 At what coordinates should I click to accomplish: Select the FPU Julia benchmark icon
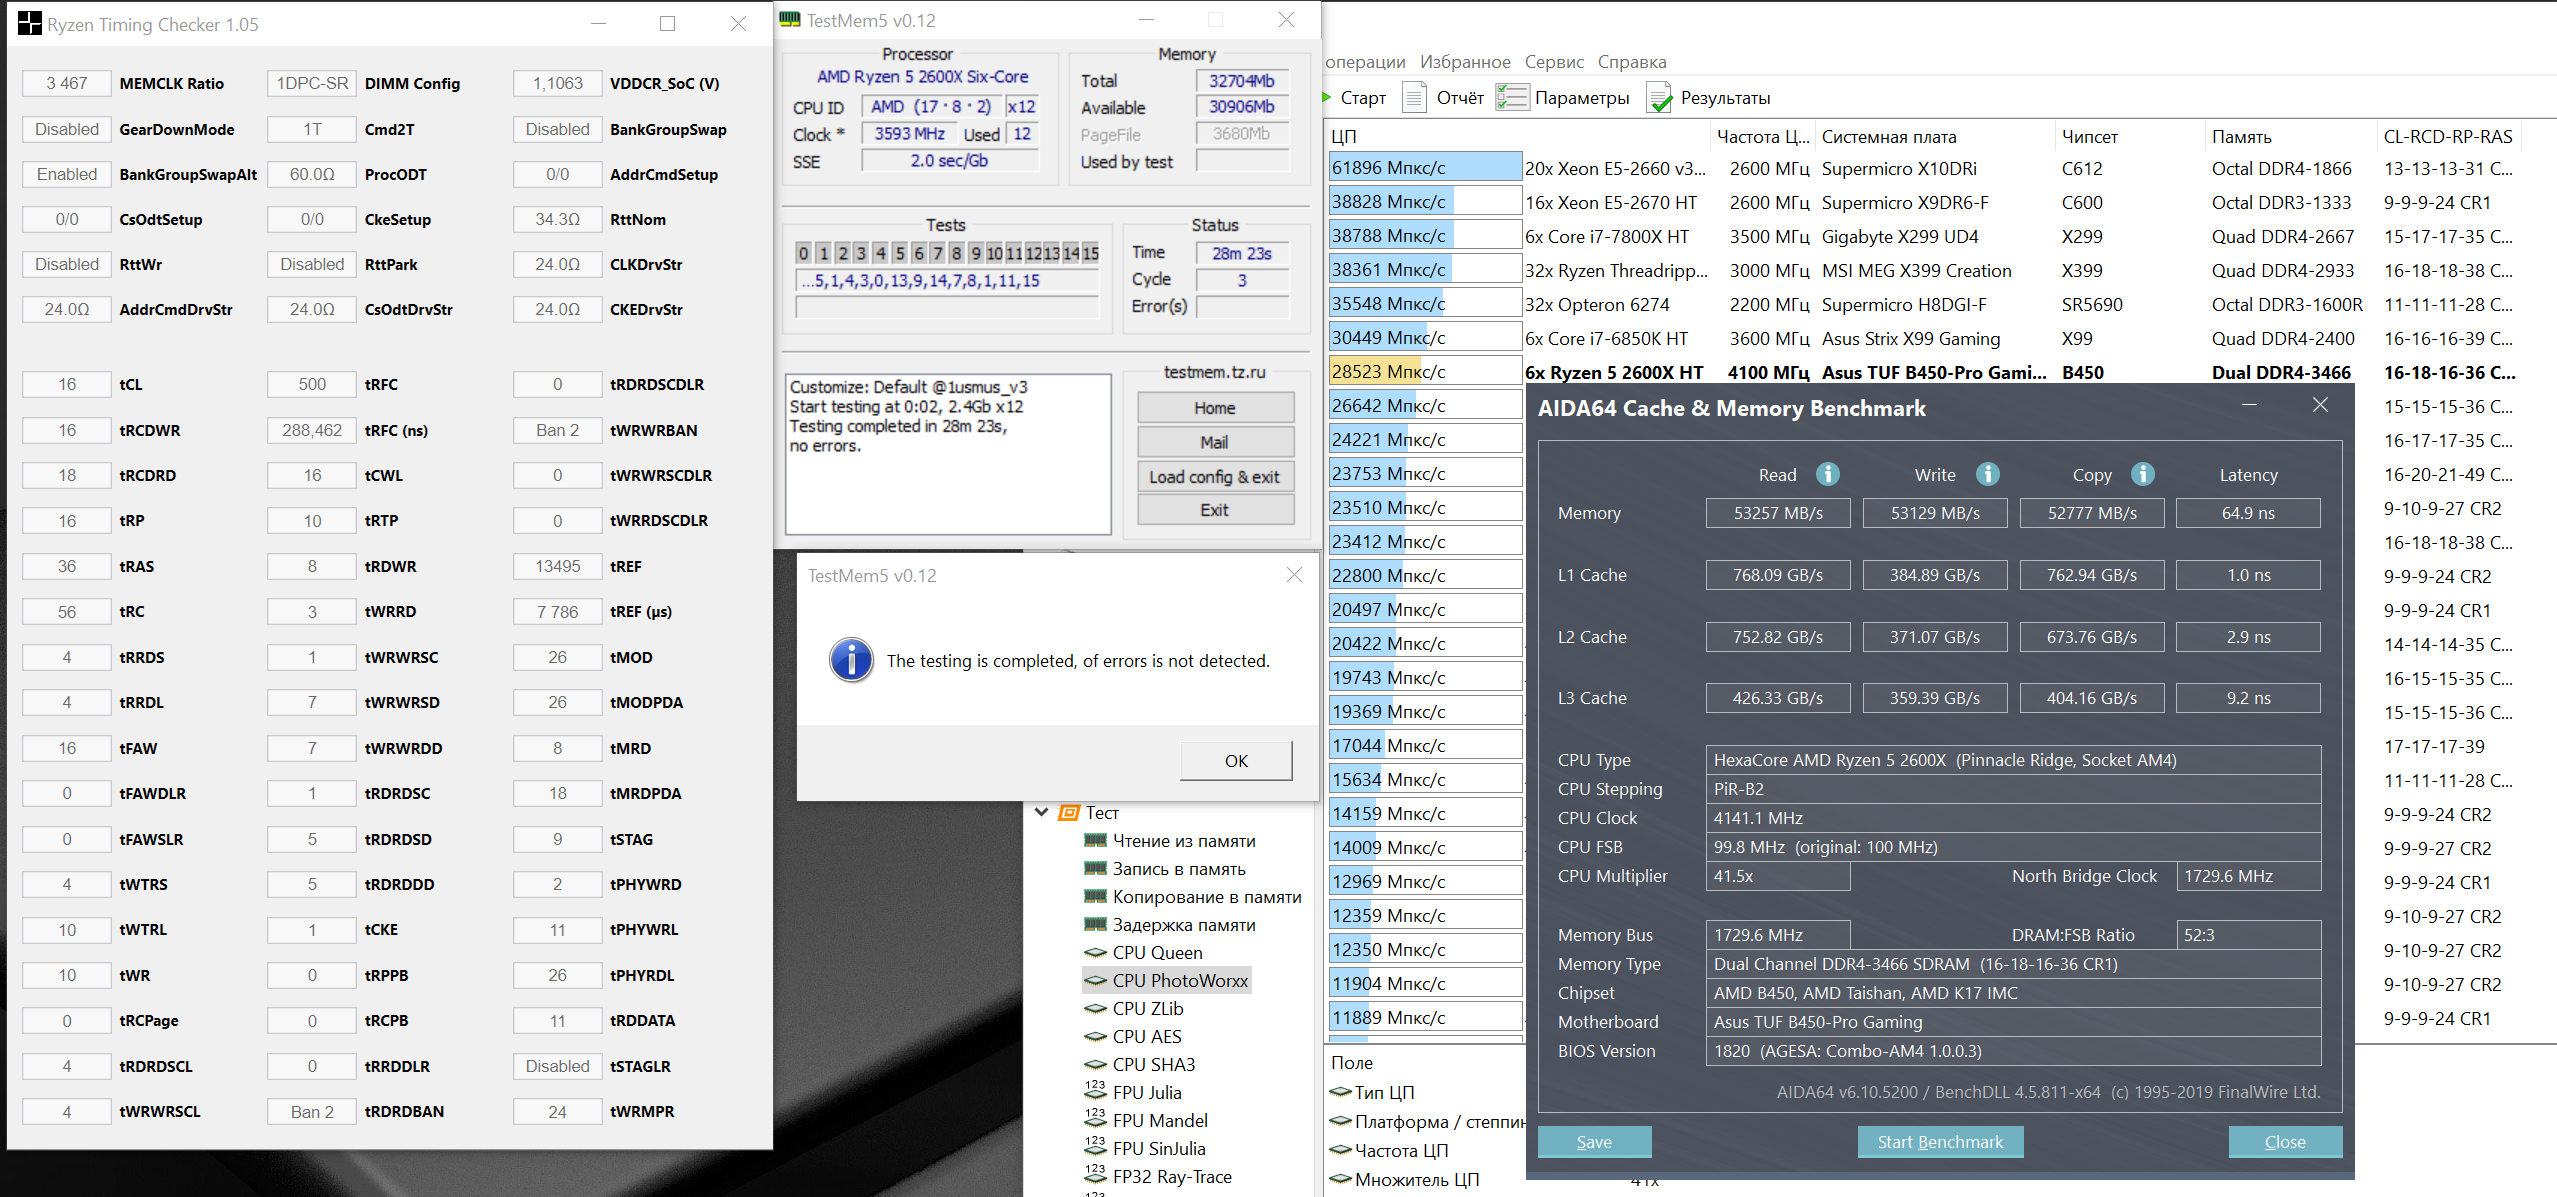tap(1095, 1092)
